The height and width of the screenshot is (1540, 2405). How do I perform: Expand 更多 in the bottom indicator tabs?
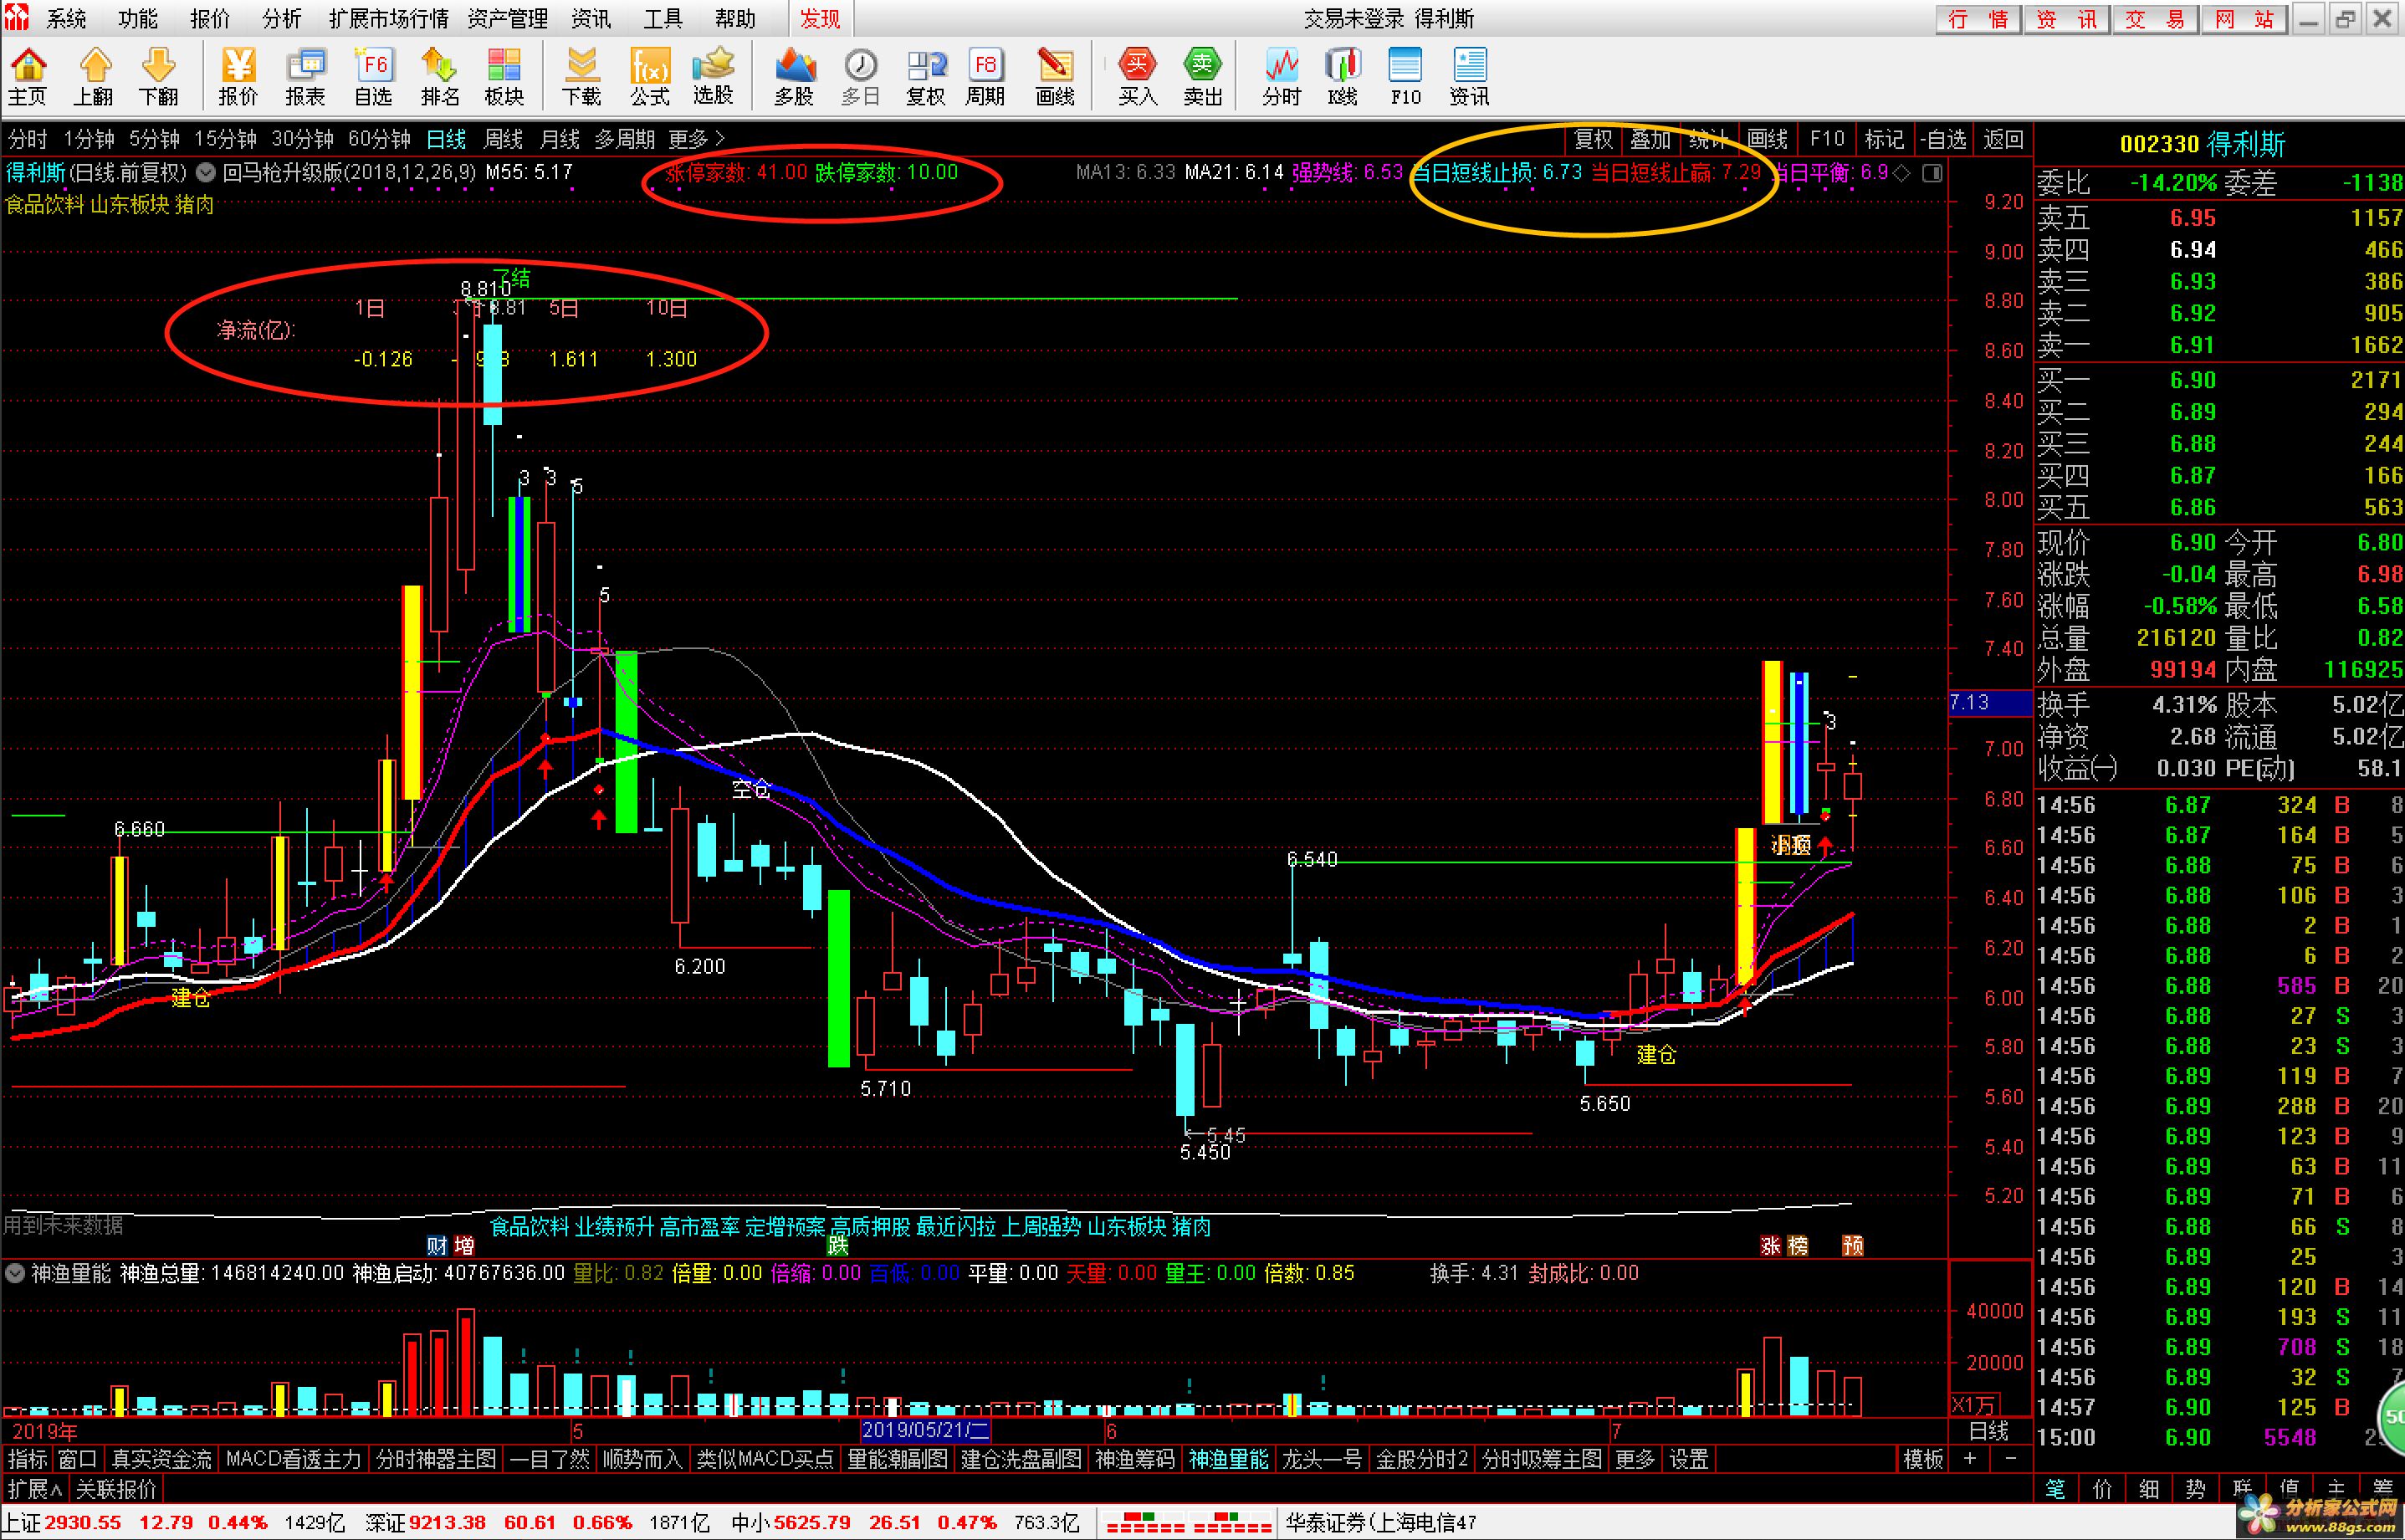(x=1634, y=1459)
